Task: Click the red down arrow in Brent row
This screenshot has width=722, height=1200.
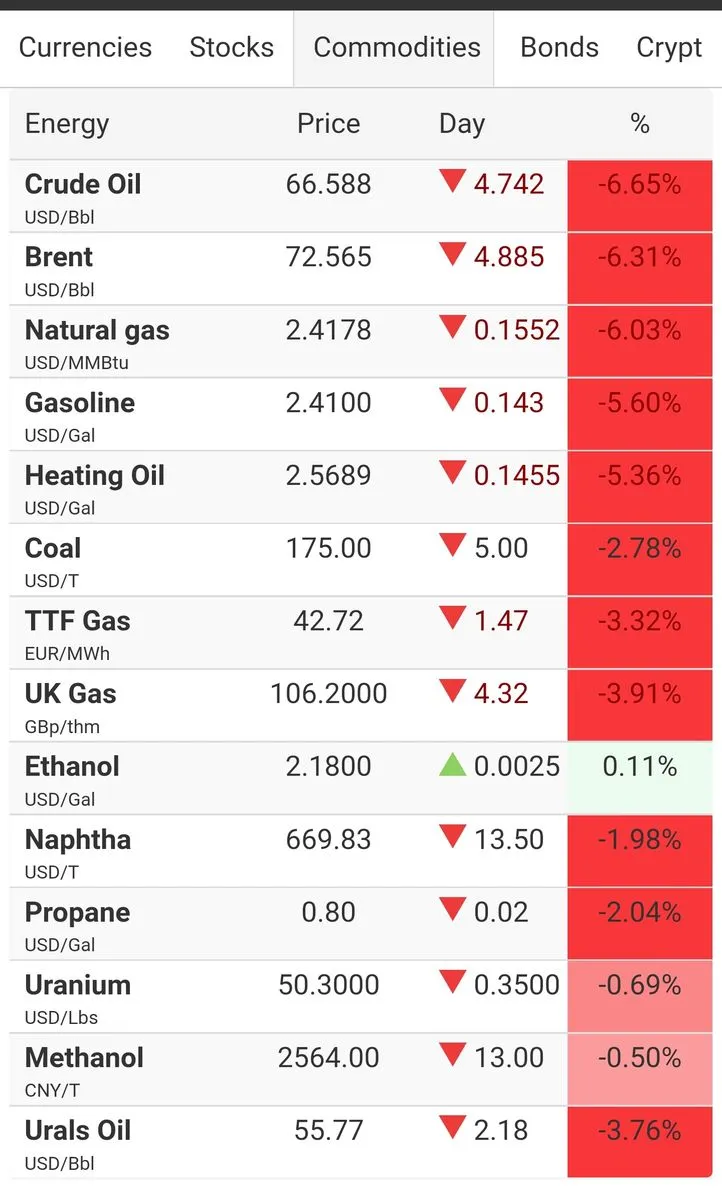Action: (452, 254)
